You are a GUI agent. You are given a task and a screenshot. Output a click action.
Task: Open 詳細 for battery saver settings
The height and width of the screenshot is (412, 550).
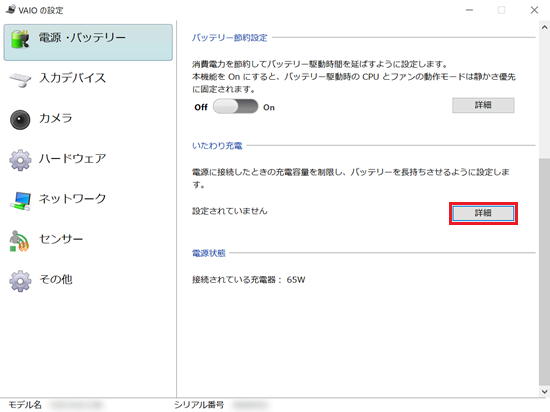click(483, 105)
